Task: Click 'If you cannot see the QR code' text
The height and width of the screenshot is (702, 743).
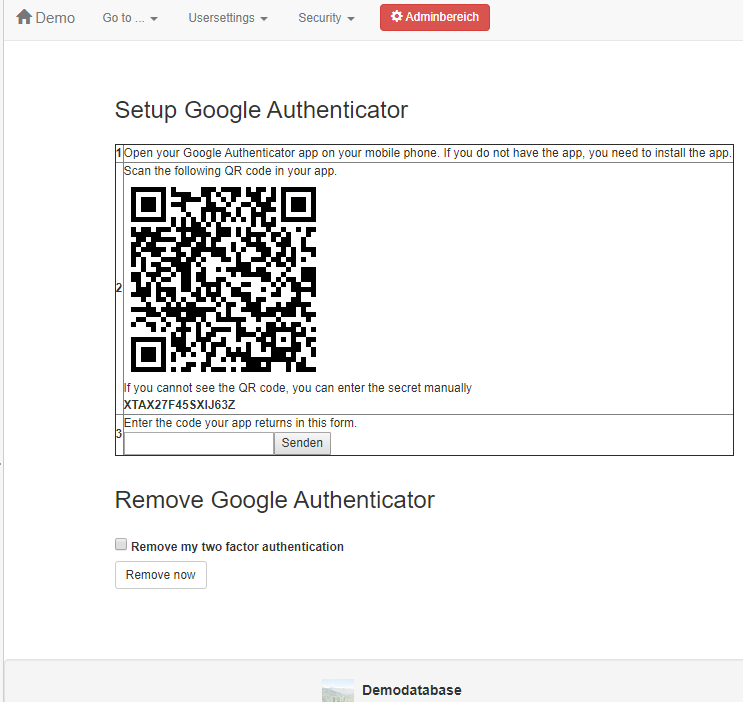Action: 298,388
